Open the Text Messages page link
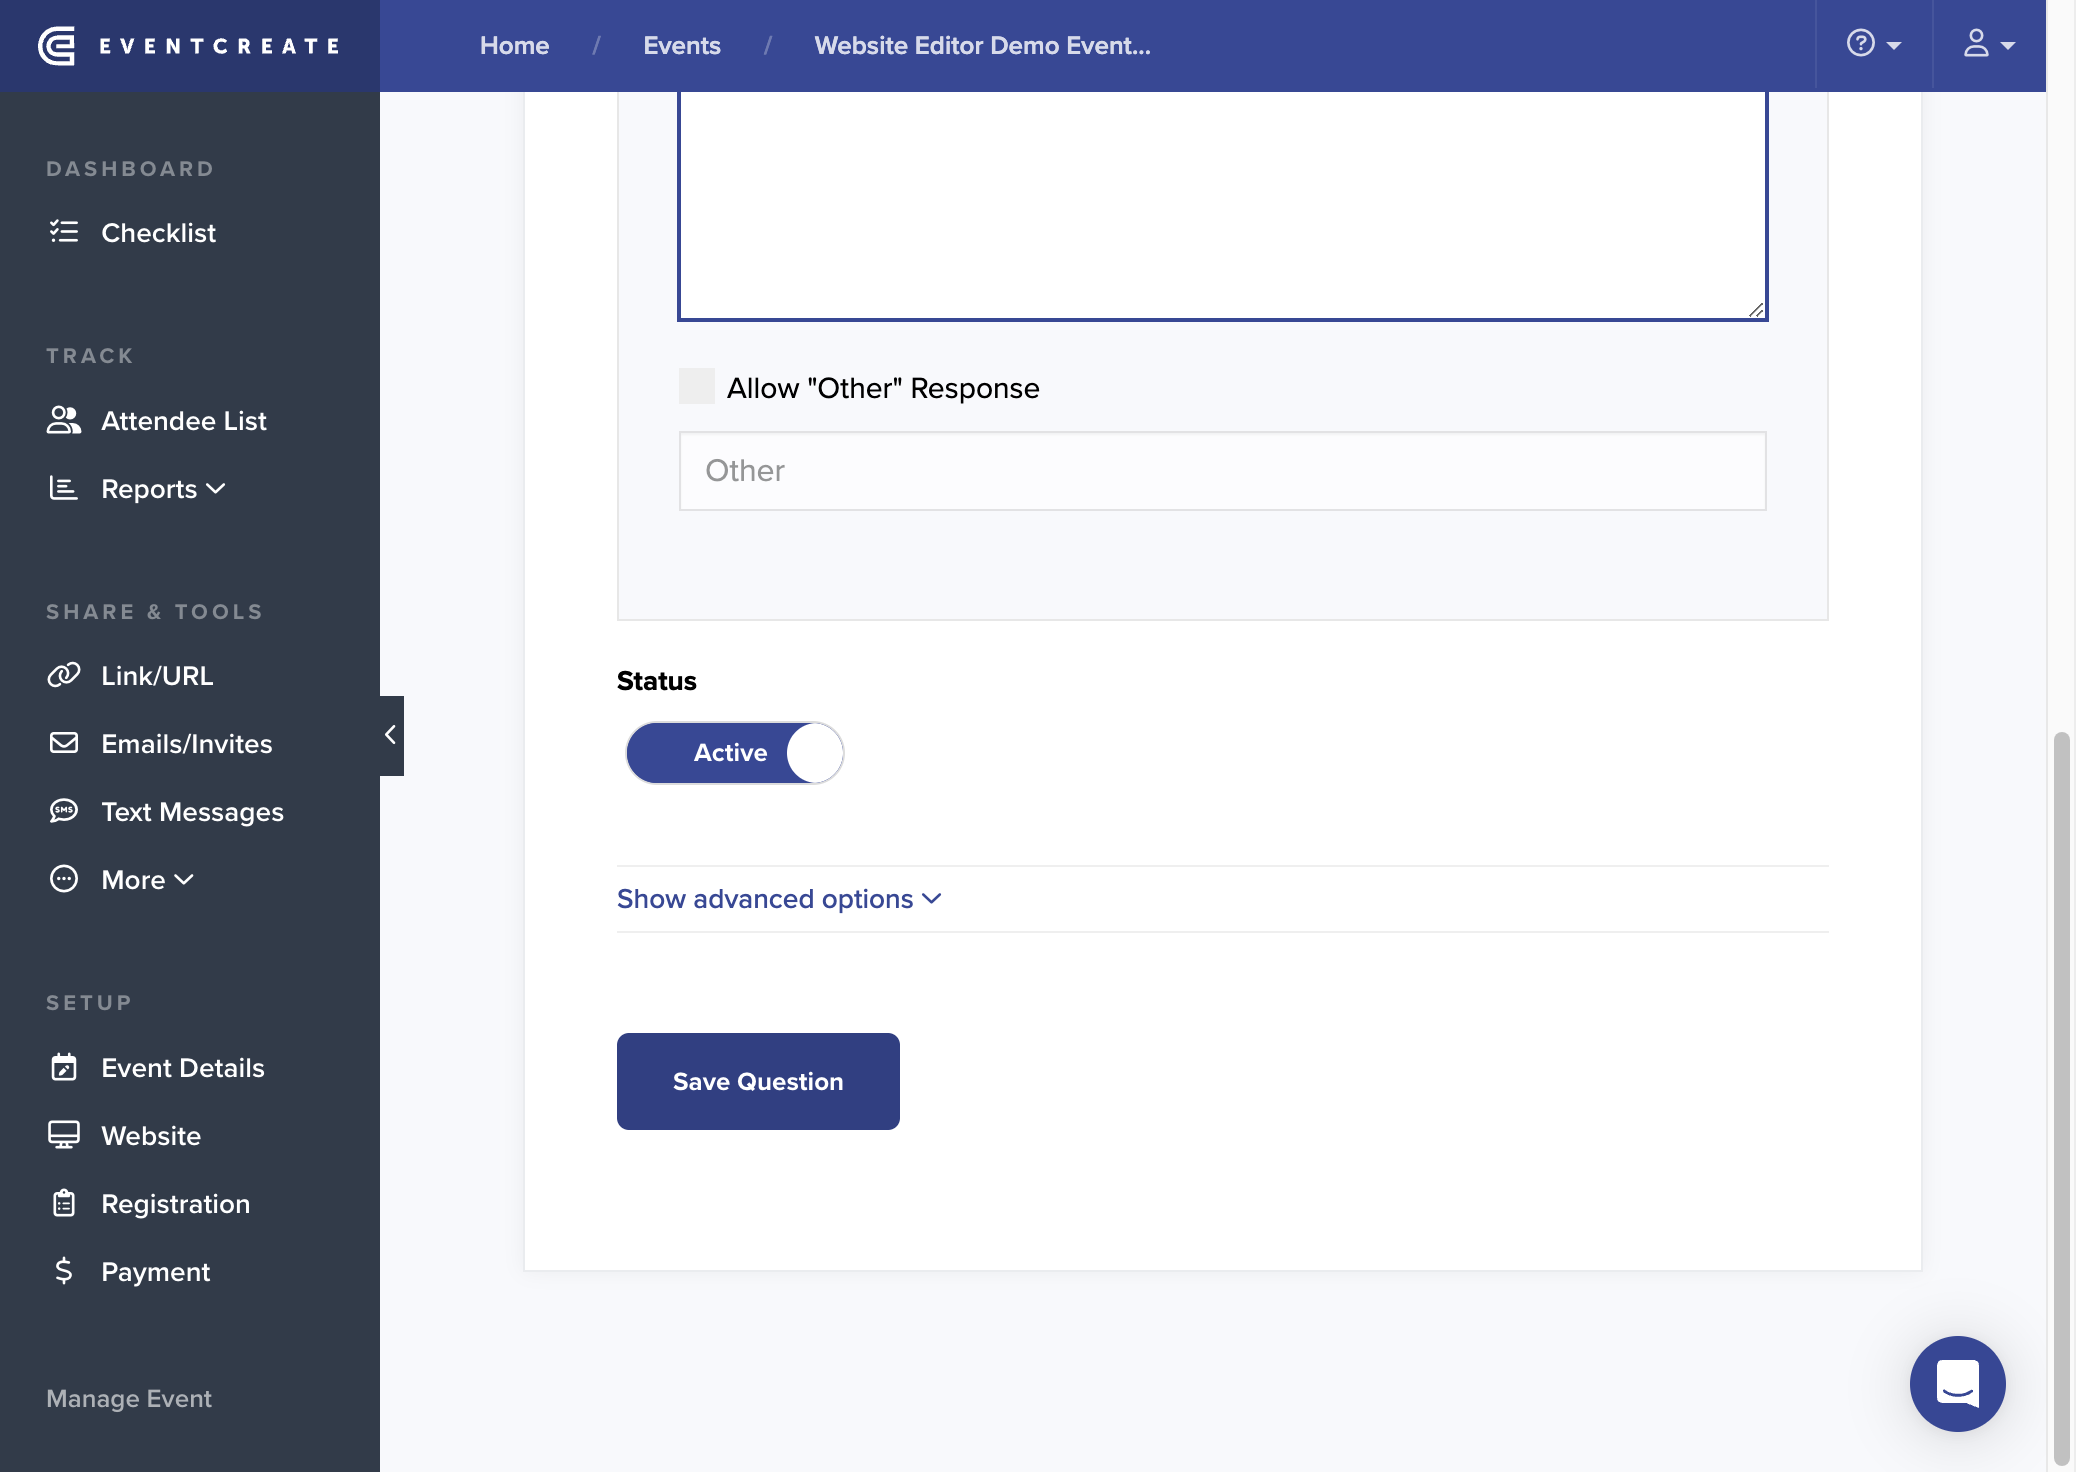2076x1472 pixels. point(193,812)
